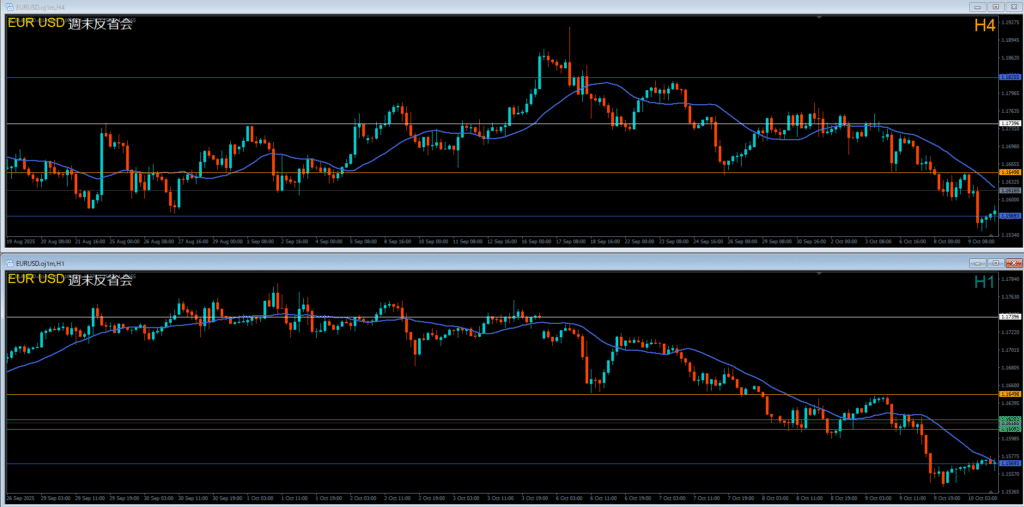Click the blue current price tag on H1 chart
1024x507 pixels.
click(1009, 463)
